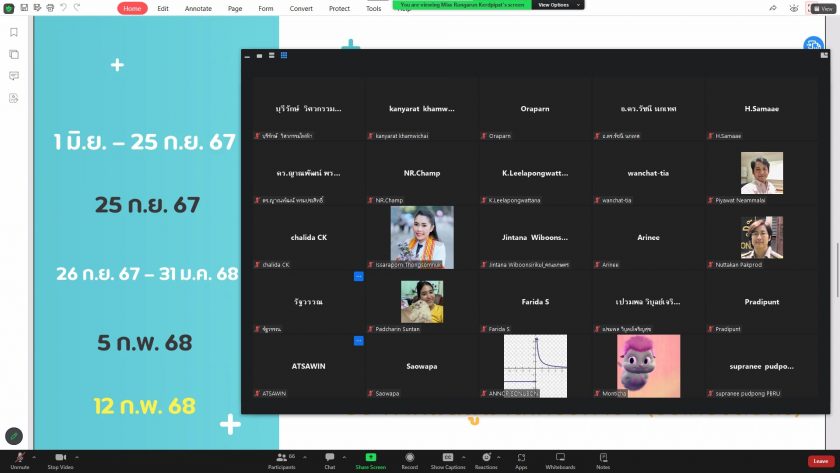The image size is (840, 473).
Task: Open the Notes panel
Action: click(x=603, y=459)
